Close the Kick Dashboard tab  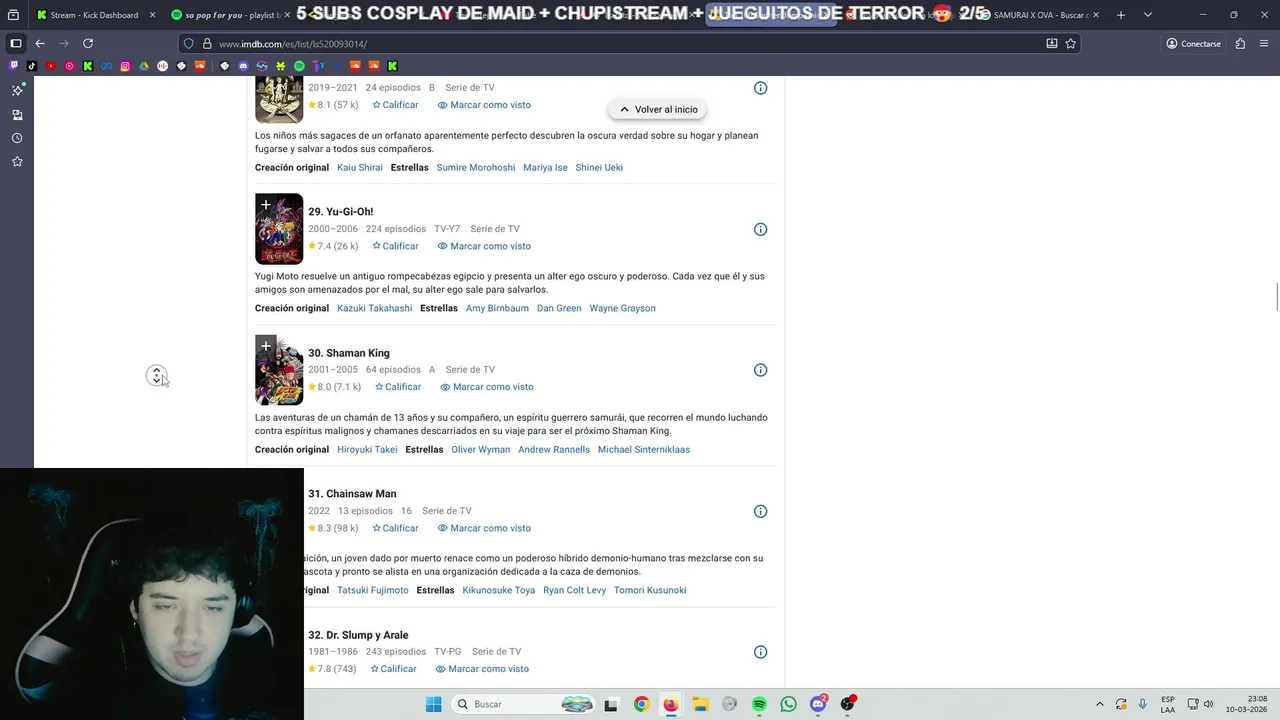[152, 15]
